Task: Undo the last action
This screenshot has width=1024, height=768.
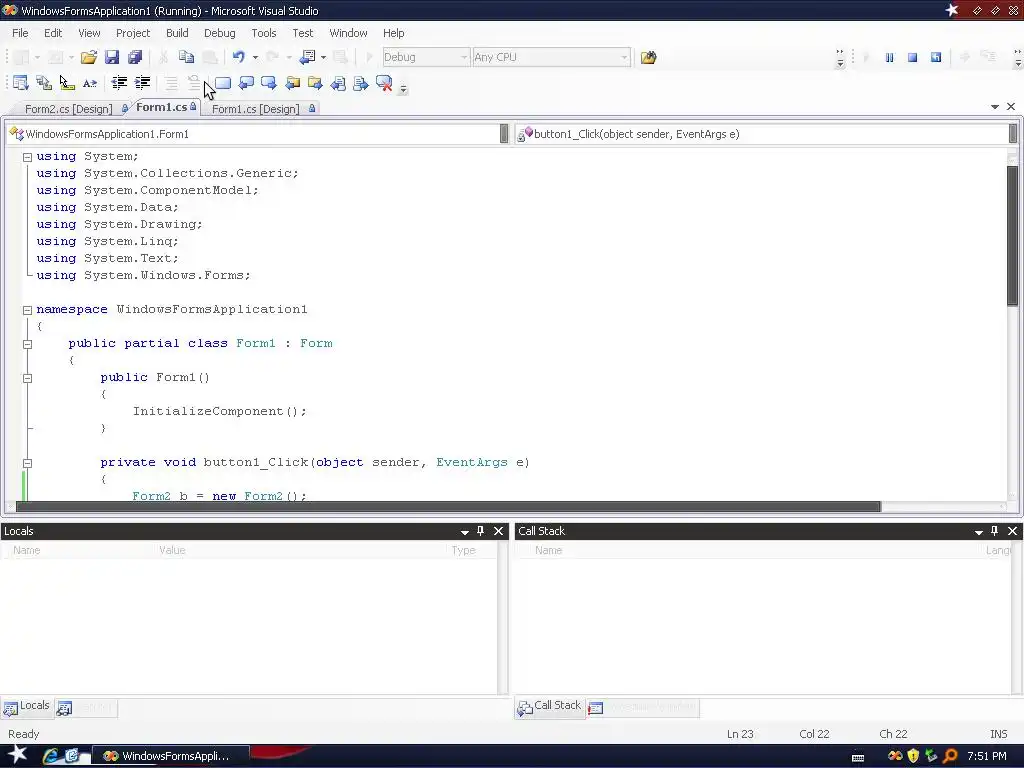Action: 238,57
